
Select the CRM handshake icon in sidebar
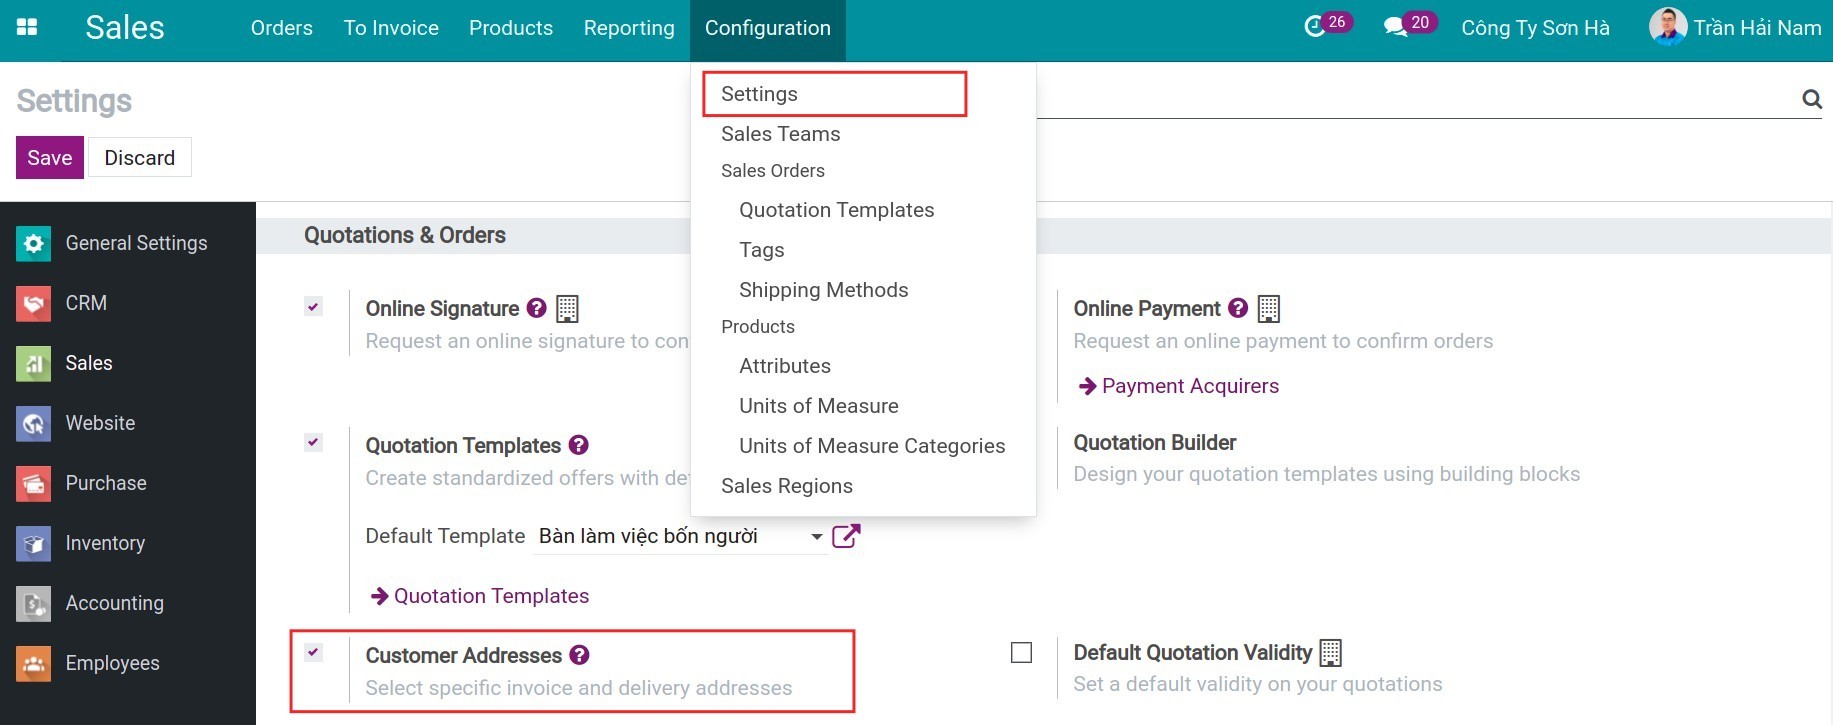click(x=33, y=303)
